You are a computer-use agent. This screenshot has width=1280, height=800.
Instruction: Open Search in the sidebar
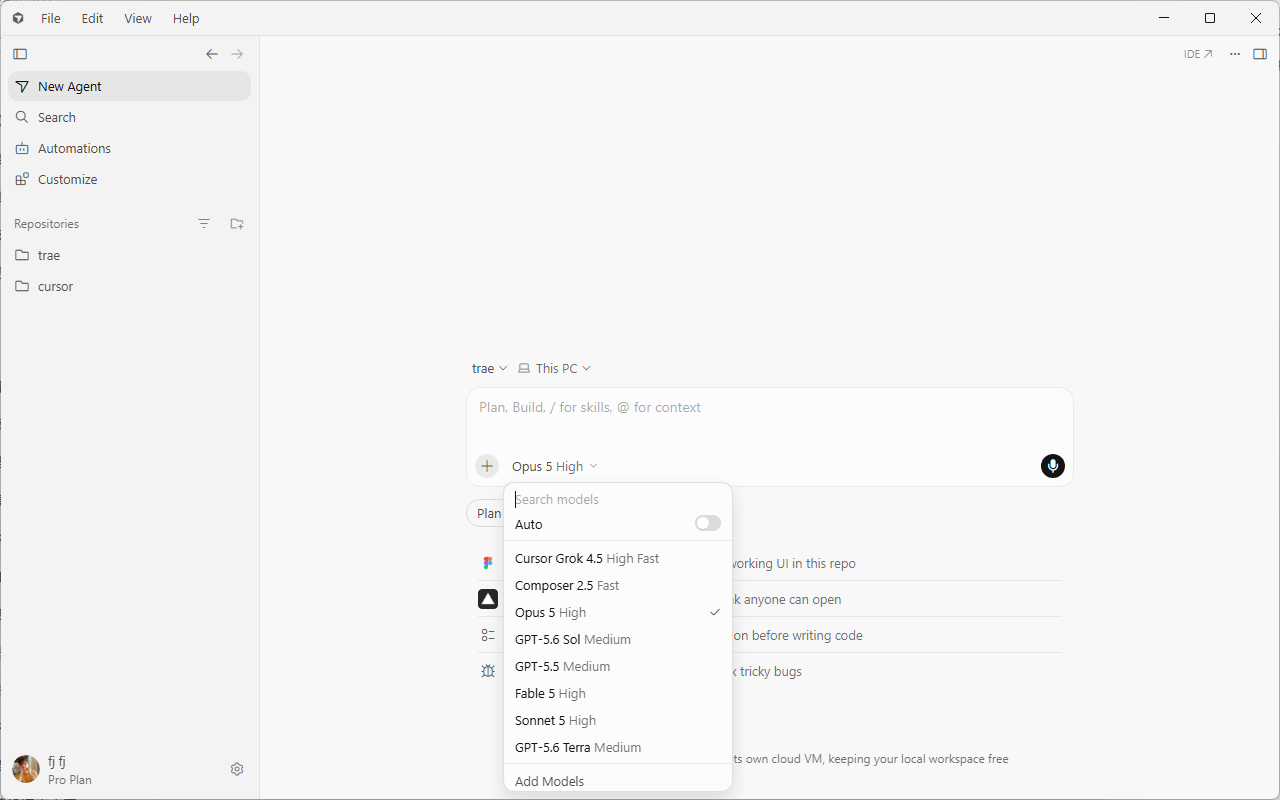[129, 117]
